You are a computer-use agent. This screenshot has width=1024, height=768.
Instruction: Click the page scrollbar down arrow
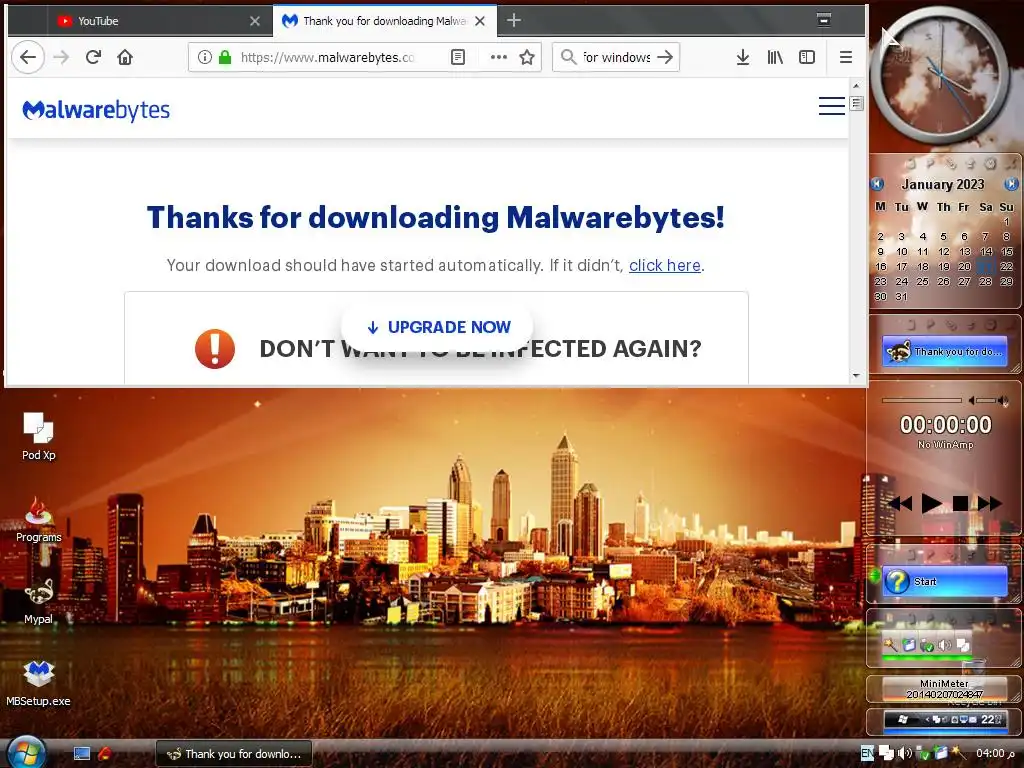(x=856, y=376)
